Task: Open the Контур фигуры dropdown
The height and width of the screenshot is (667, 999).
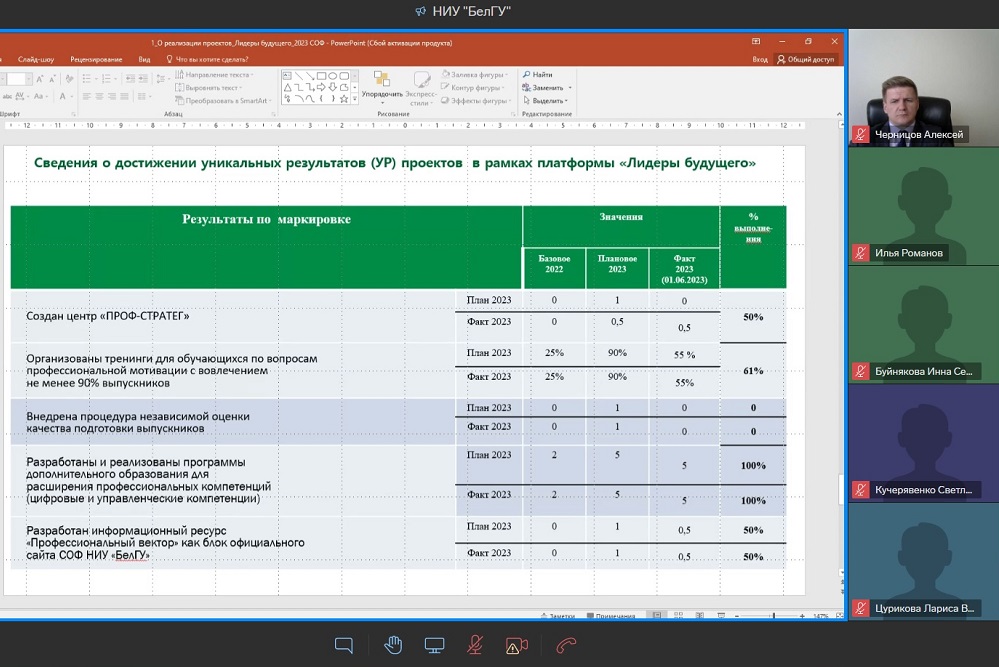Action: pos(473,87)
